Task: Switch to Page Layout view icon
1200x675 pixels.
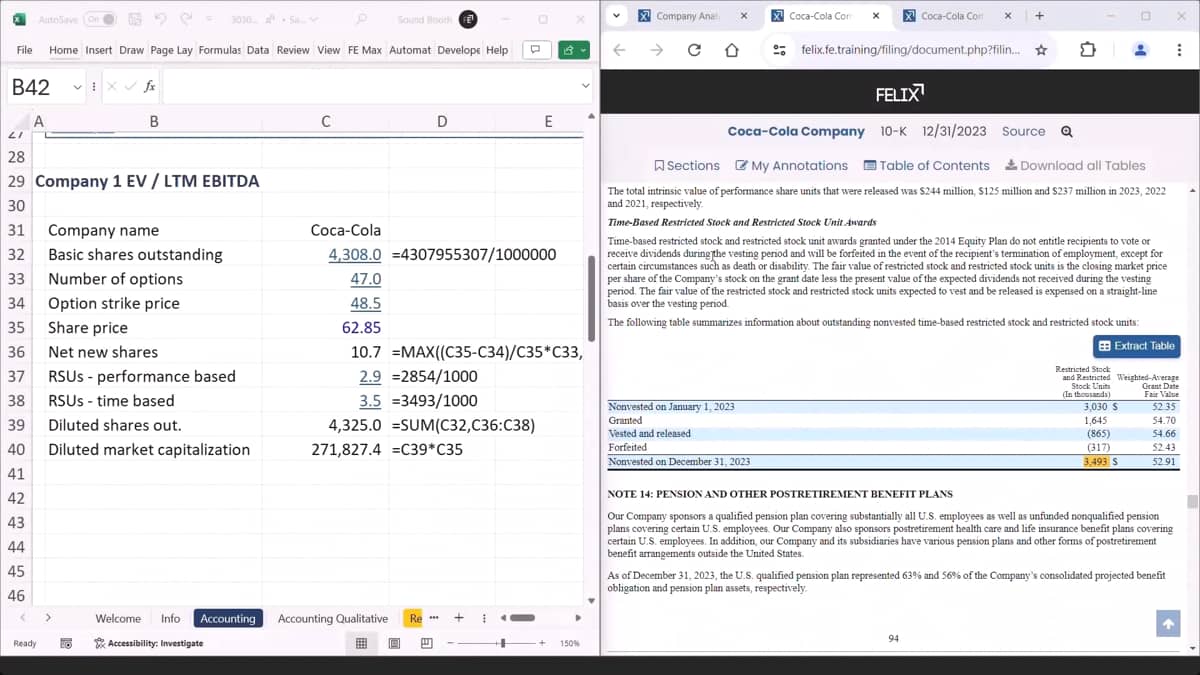Action: click(396, 644)
